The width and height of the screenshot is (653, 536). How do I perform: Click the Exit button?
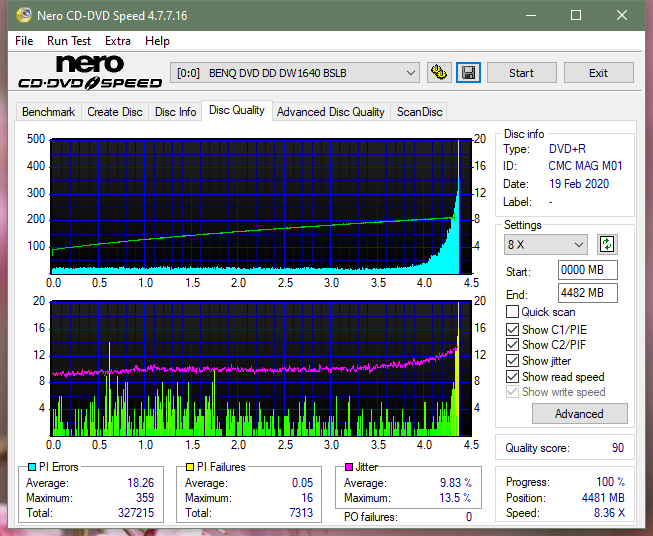pos(598,73)
